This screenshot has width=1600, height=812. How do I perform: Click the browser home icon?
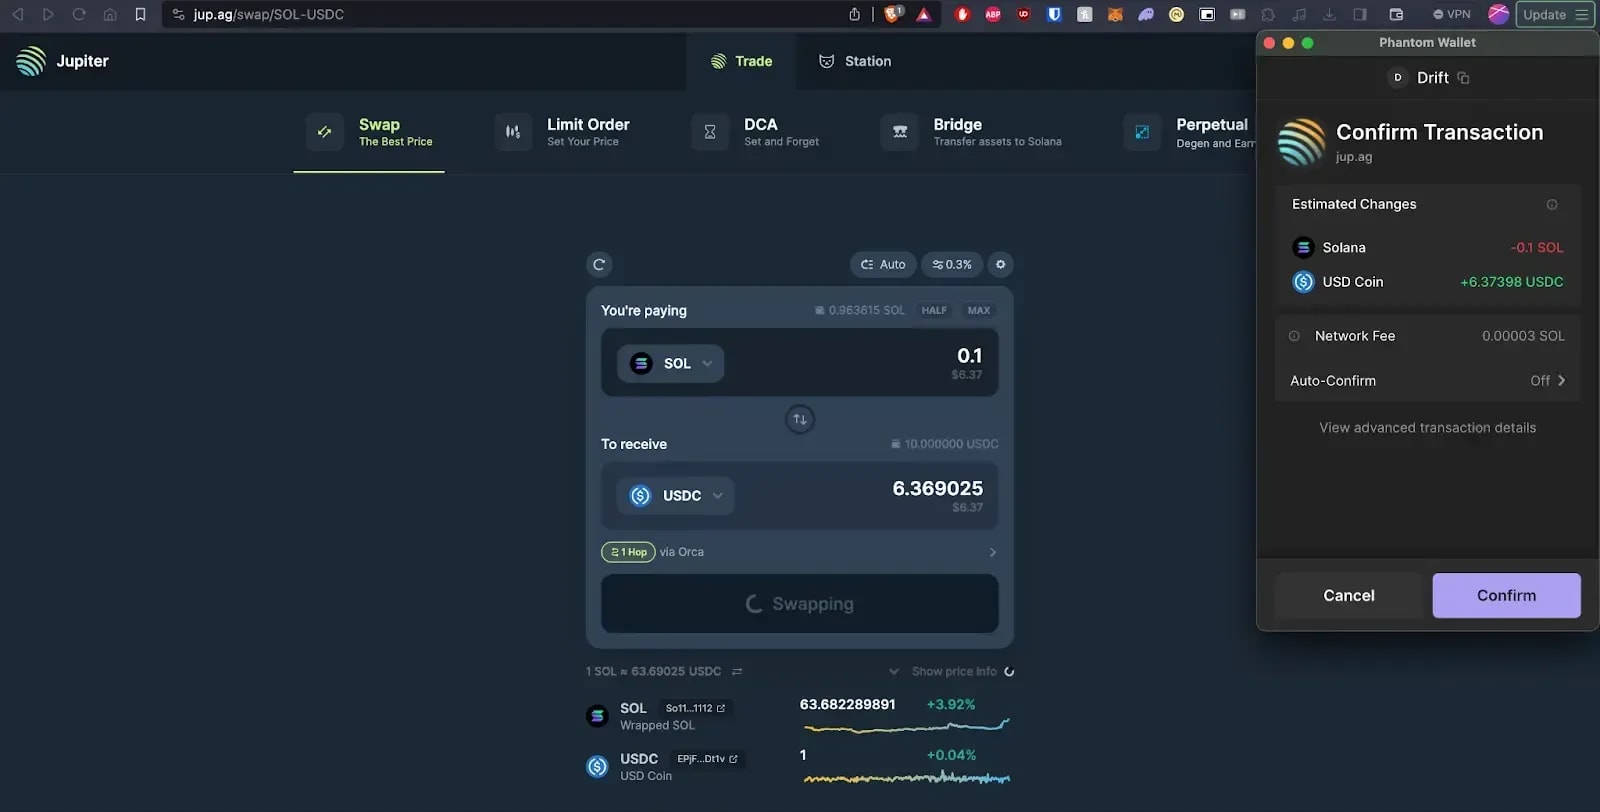[x=110, y=14]
